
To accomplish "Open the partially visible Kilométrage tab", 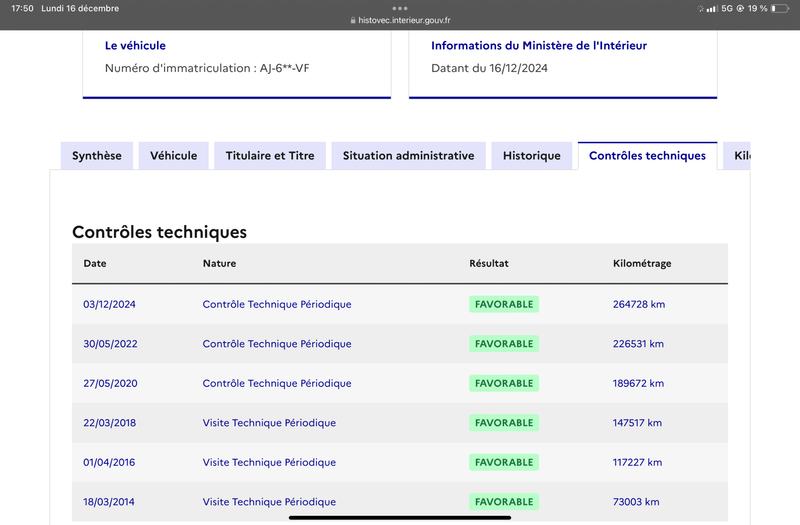I will point(737,156).
